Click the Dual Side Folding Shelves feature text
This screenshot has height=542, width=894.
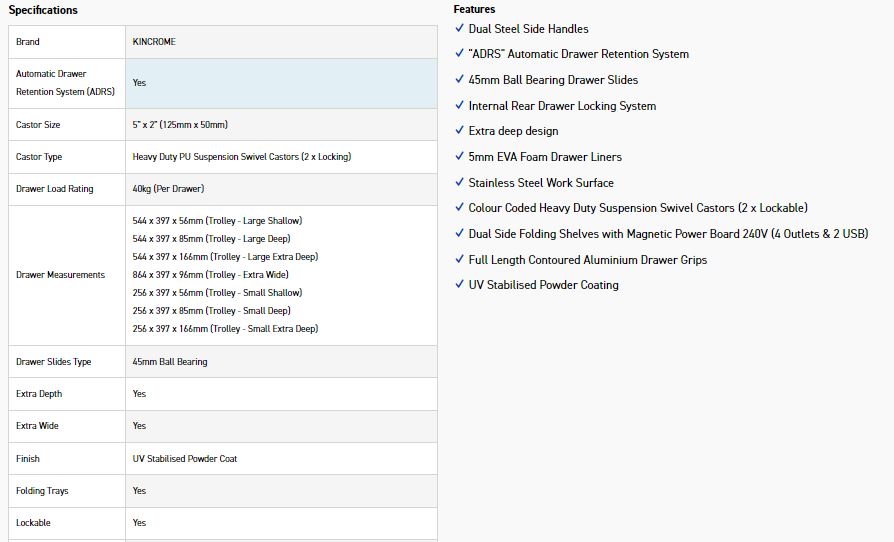click(668, 234)
